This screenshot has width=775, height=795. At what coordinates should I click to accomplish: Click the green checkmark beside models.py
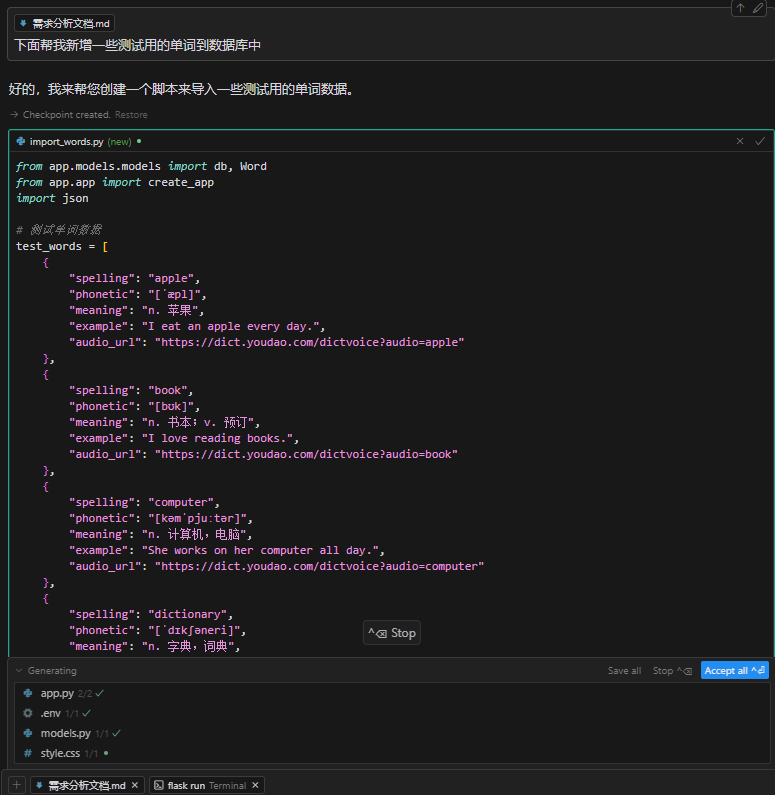coord(117,733)
